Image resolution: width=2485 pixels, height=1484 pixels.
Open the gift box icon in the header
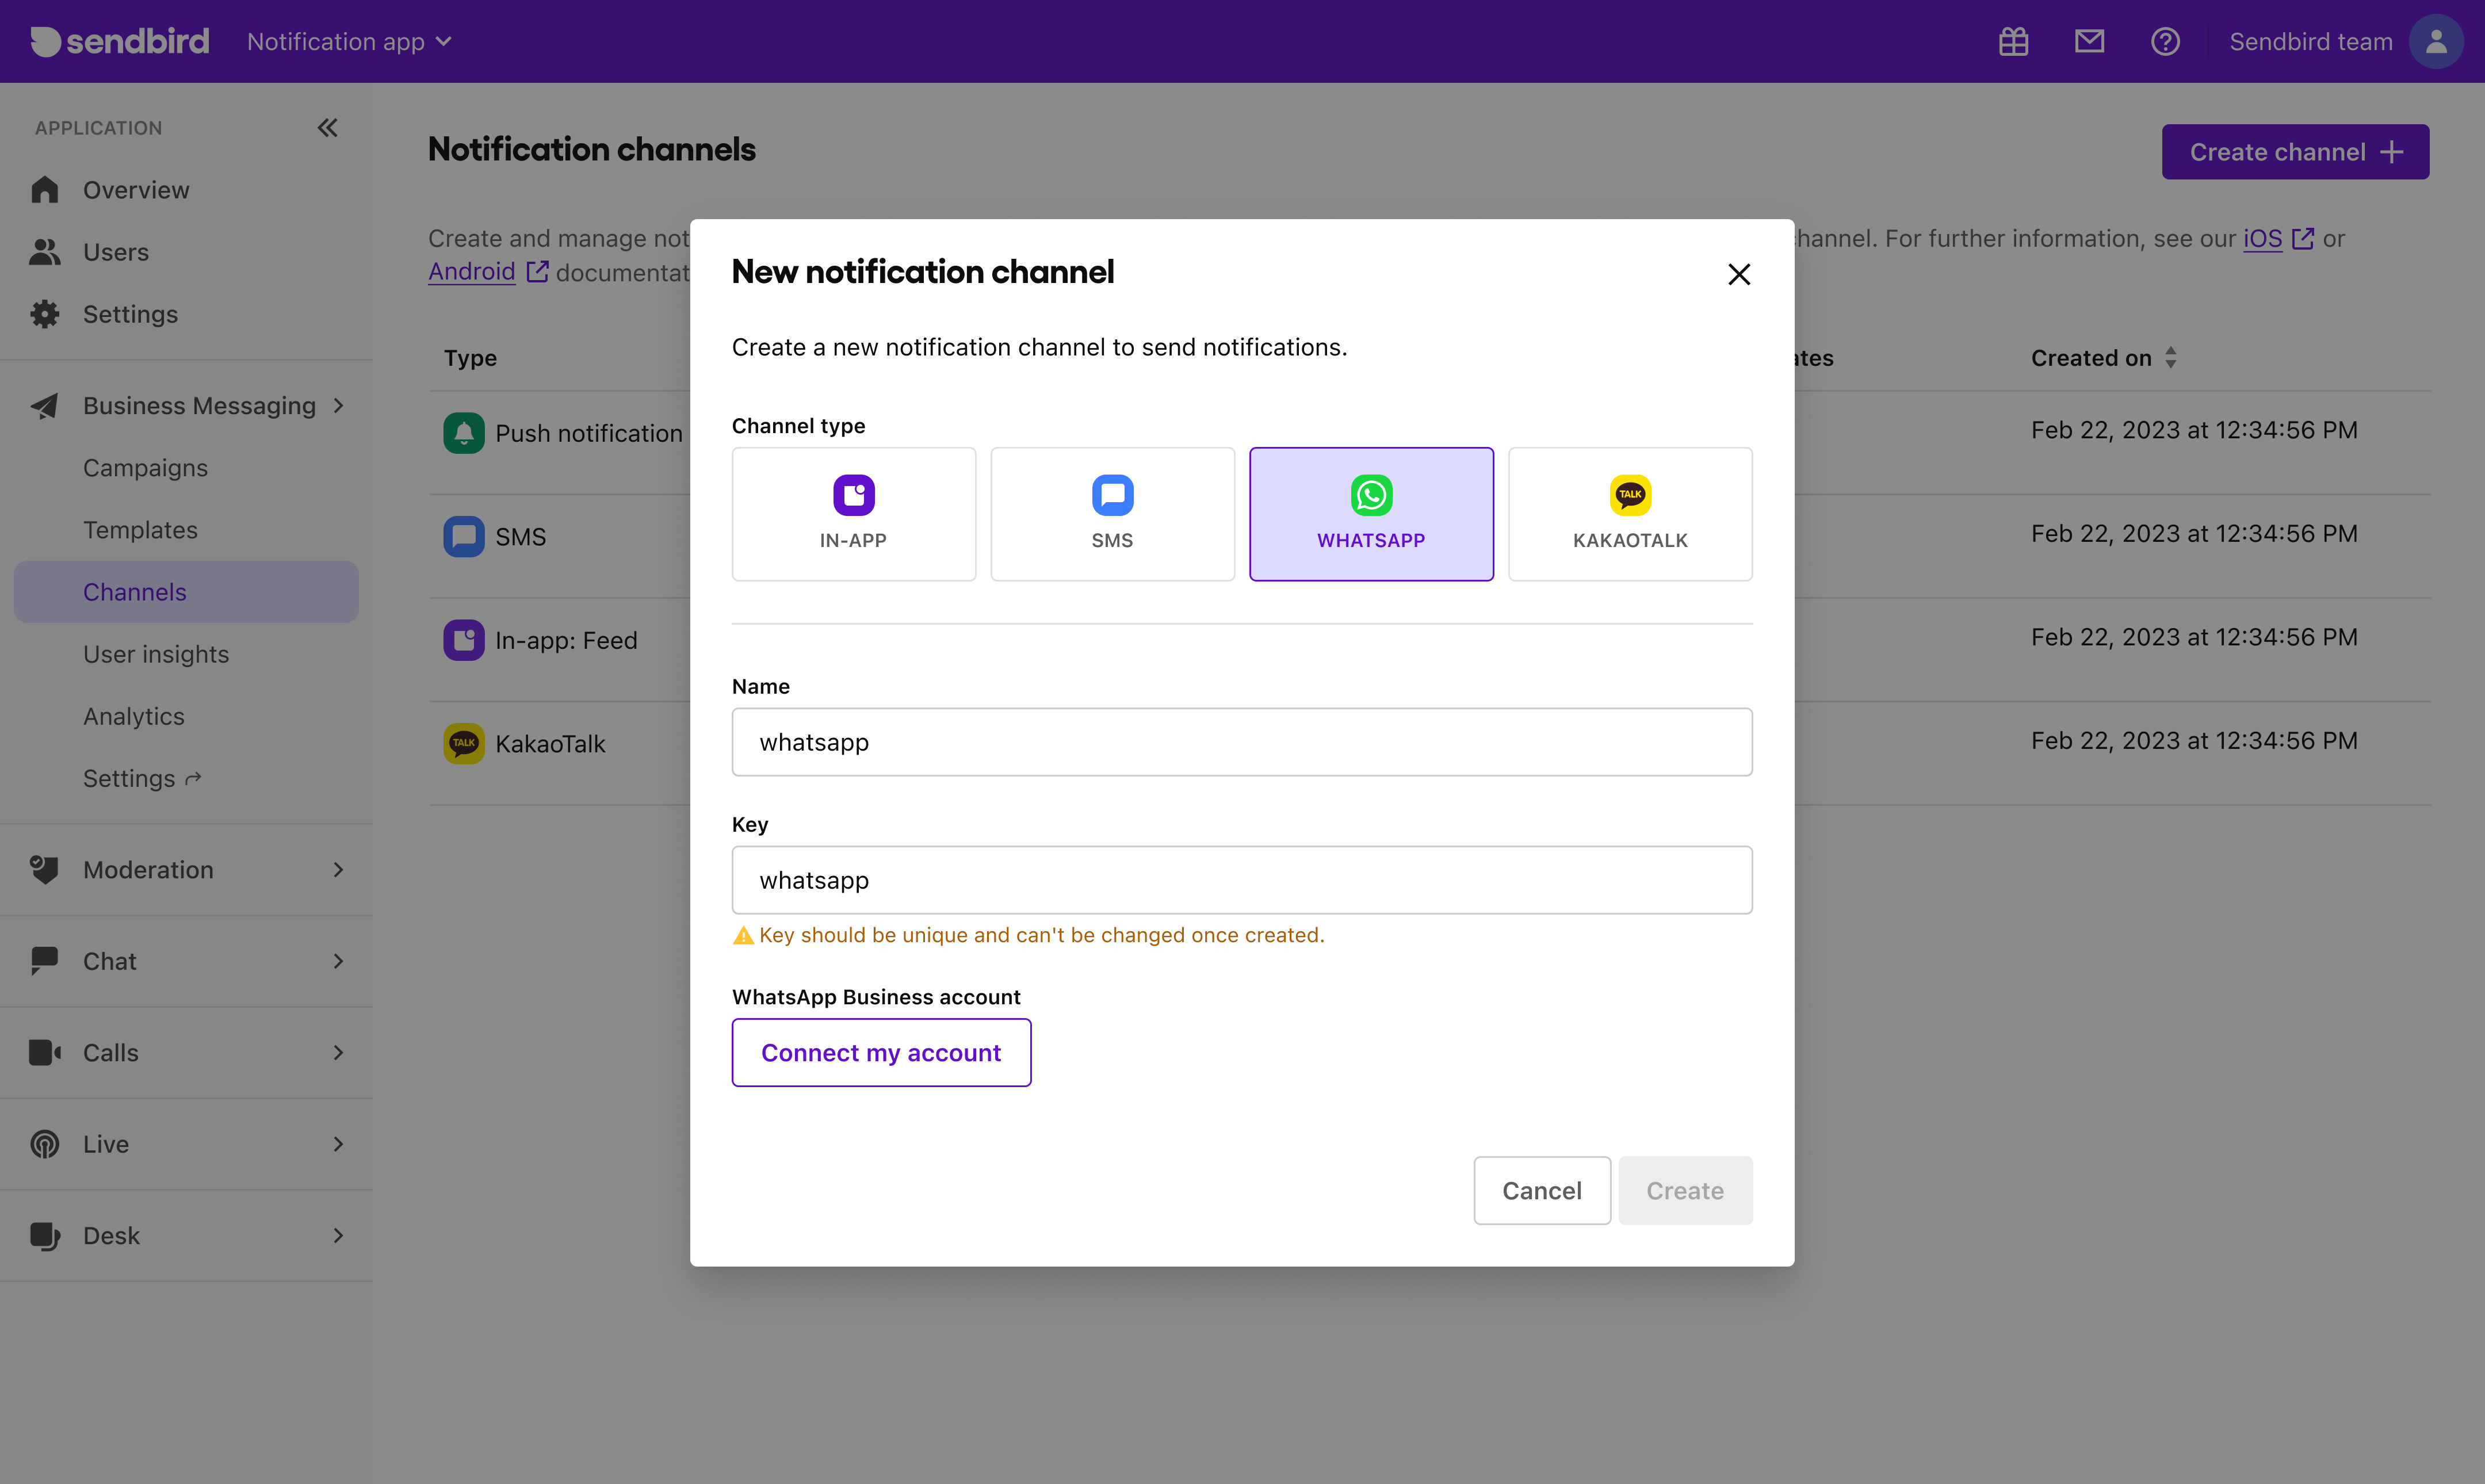(x=2013, y=41)
